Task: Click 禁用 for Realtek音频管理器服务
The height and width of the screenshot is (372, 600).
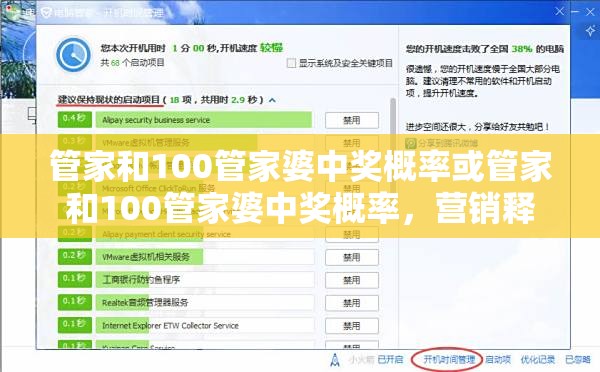Action: pyautogui.click(x=352, y=303)
